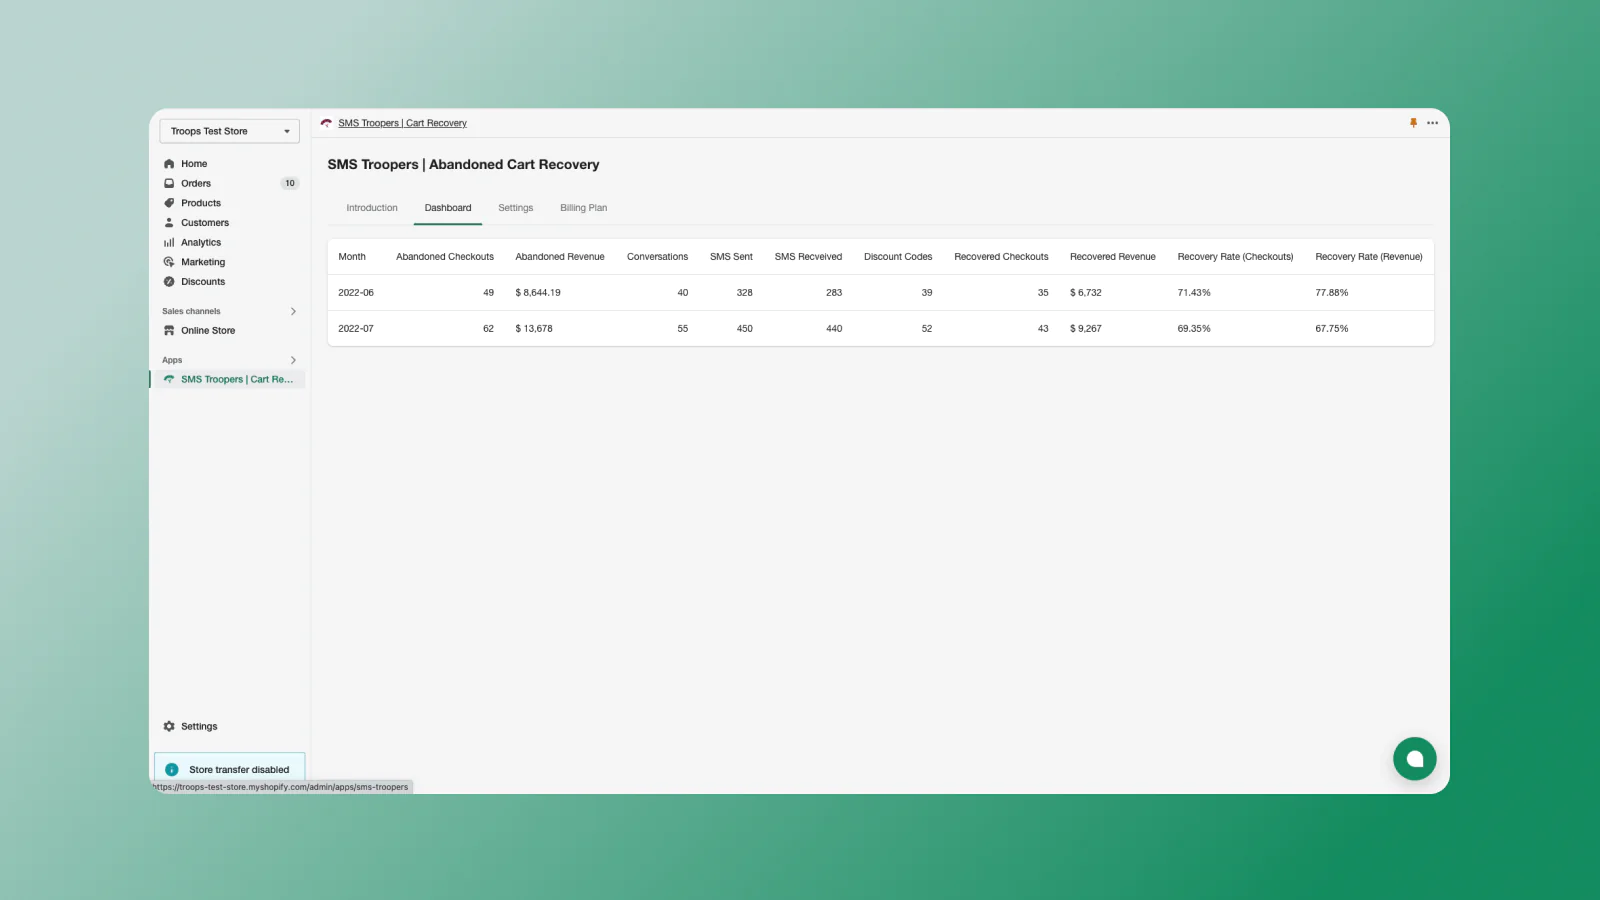Switch to the Introduction tab

coord(372,208)
